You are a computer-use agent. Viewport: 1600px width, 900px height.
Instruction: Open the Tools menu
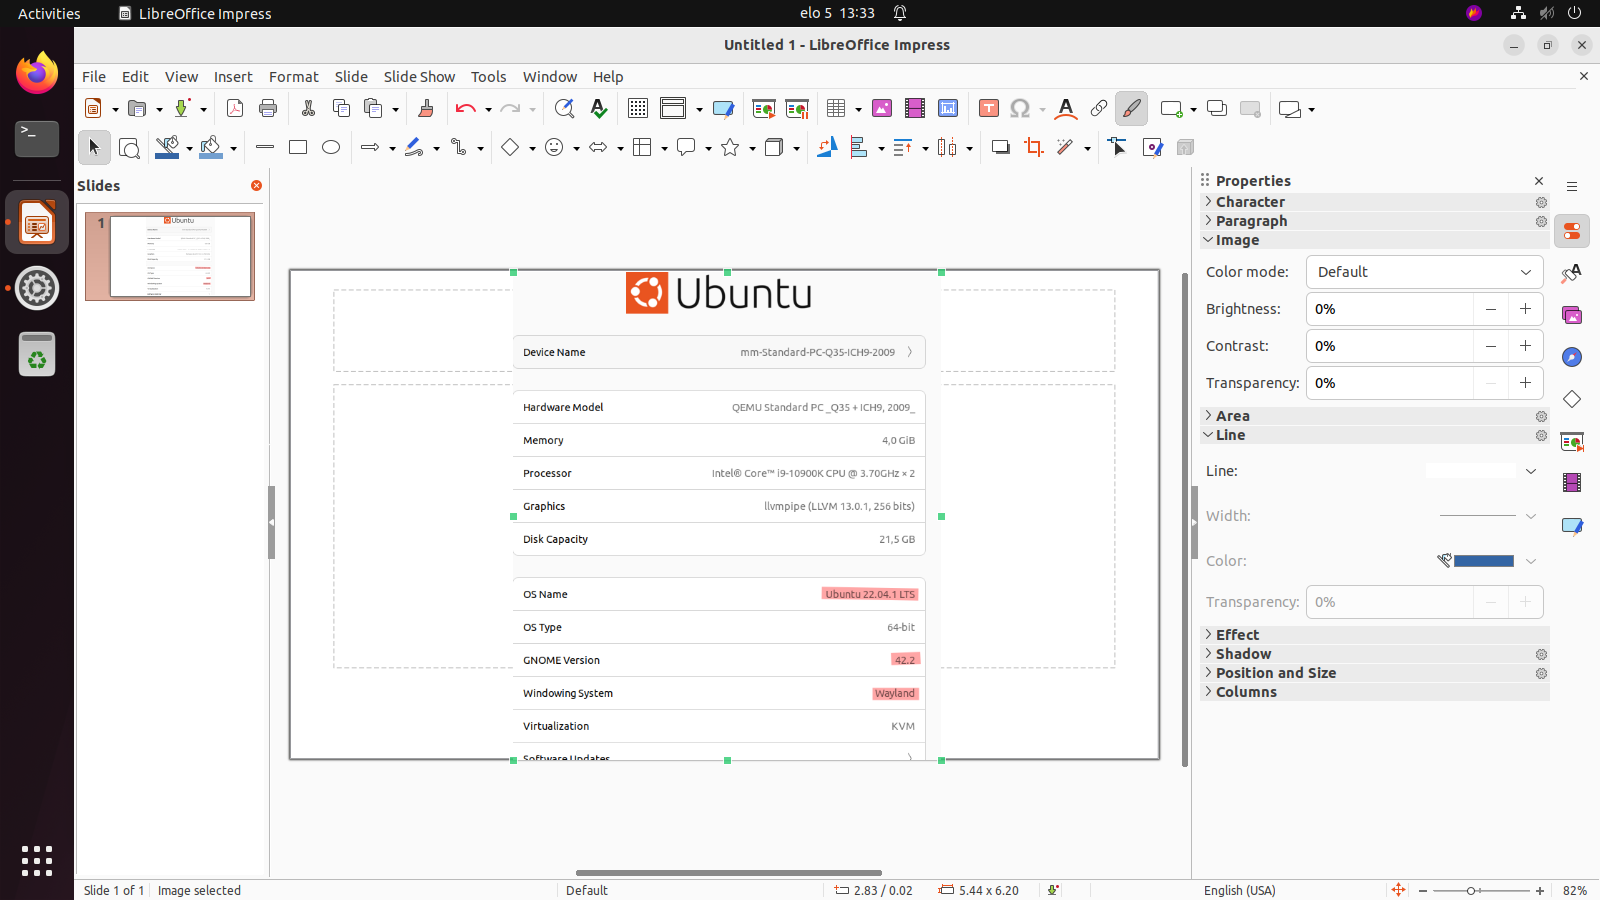click(x=489, y=77)
